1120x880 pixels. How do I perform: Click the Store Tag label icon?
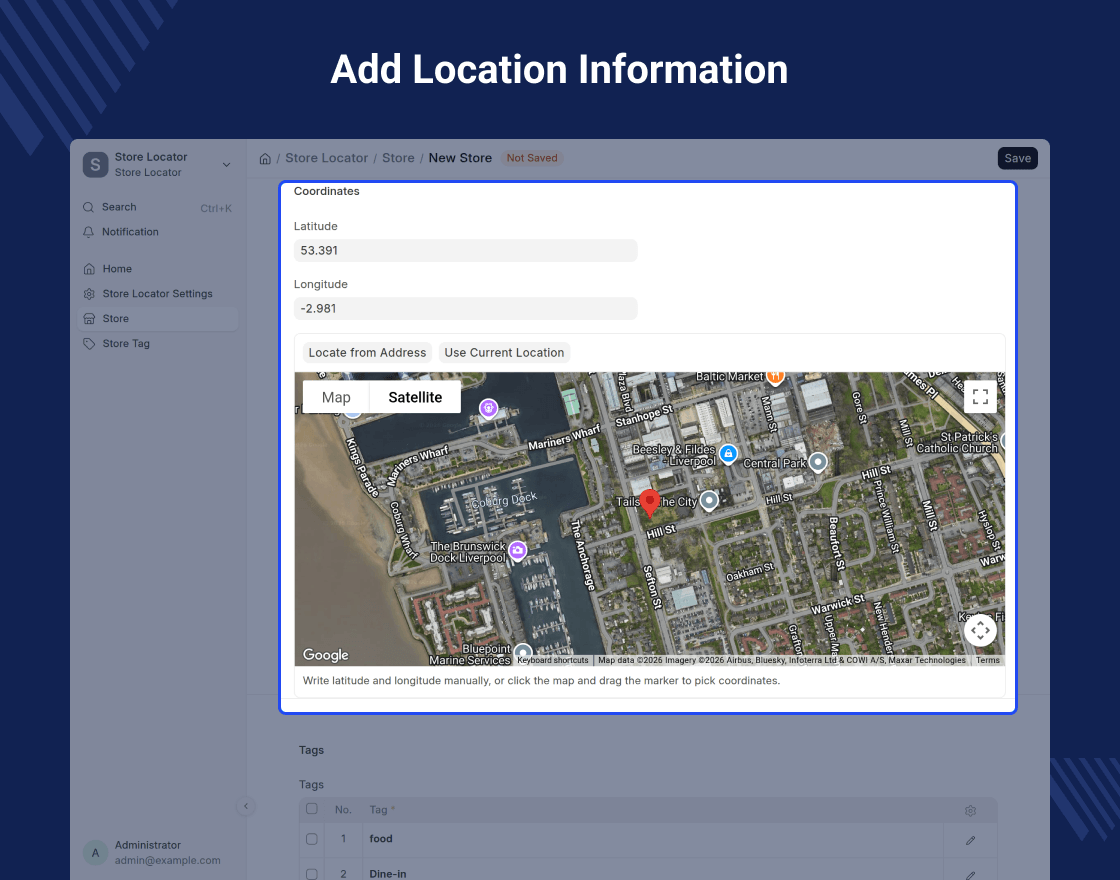point(89,344)
